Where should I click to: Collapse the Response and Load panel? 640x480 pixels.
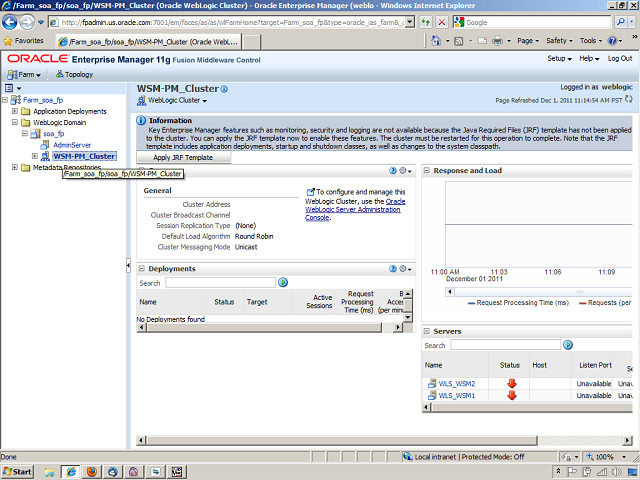(x=427, y=171)
